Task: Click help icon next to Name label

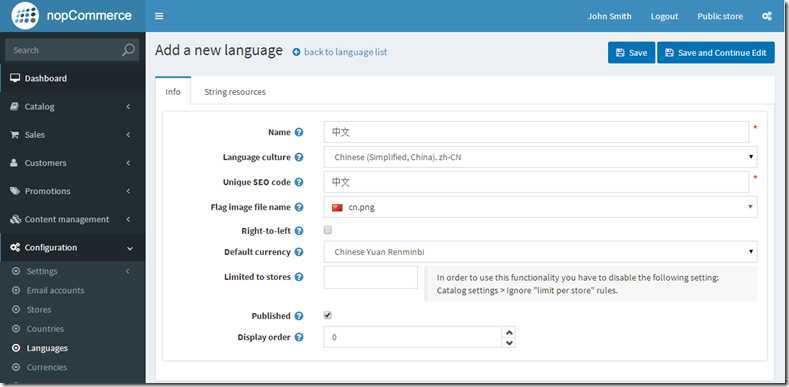Action: [x=299, y=132]
